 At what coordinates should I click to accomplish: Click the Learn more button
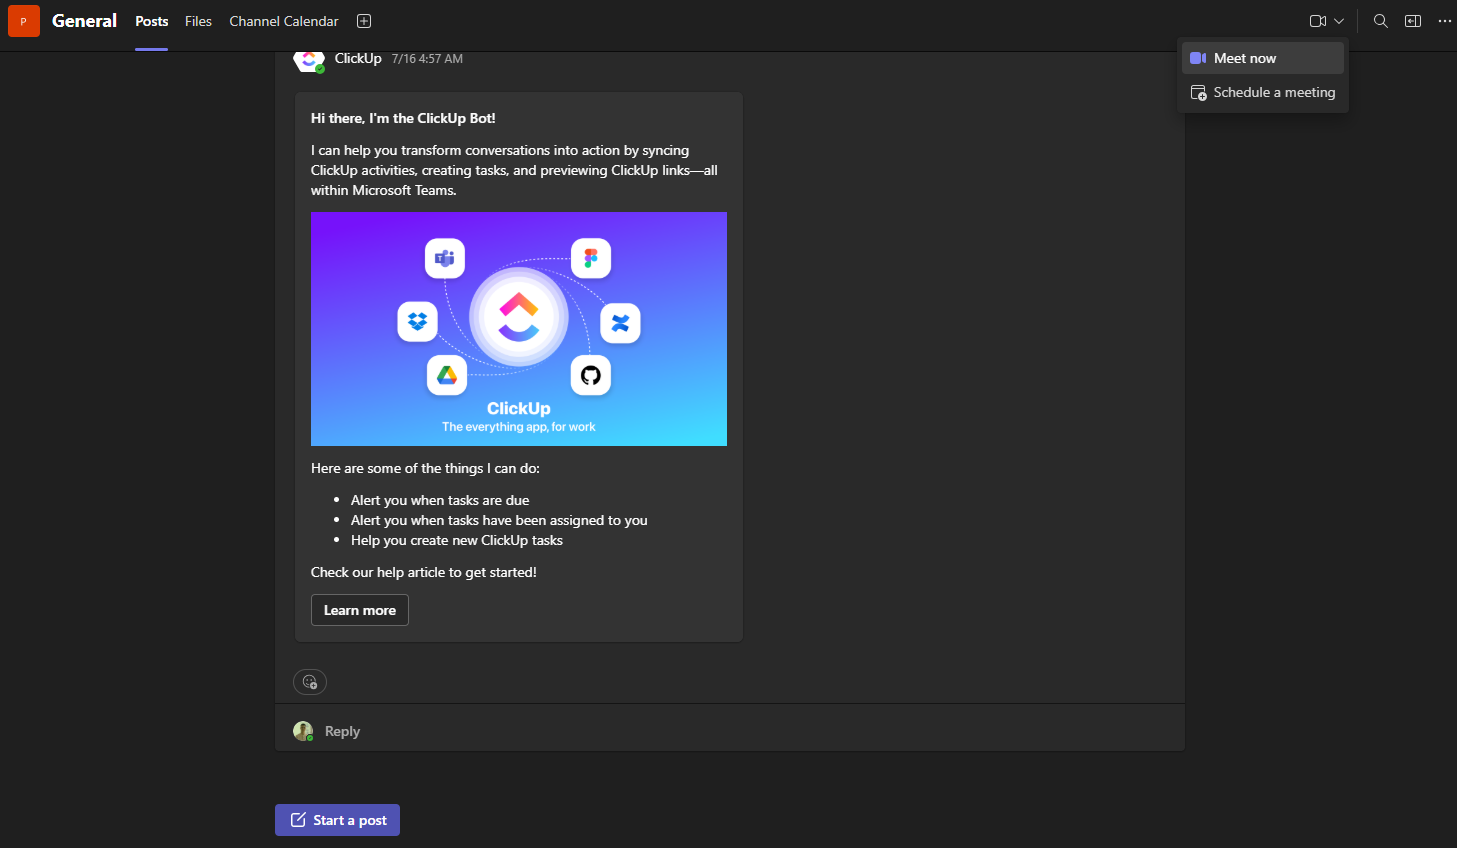point(360,610)
